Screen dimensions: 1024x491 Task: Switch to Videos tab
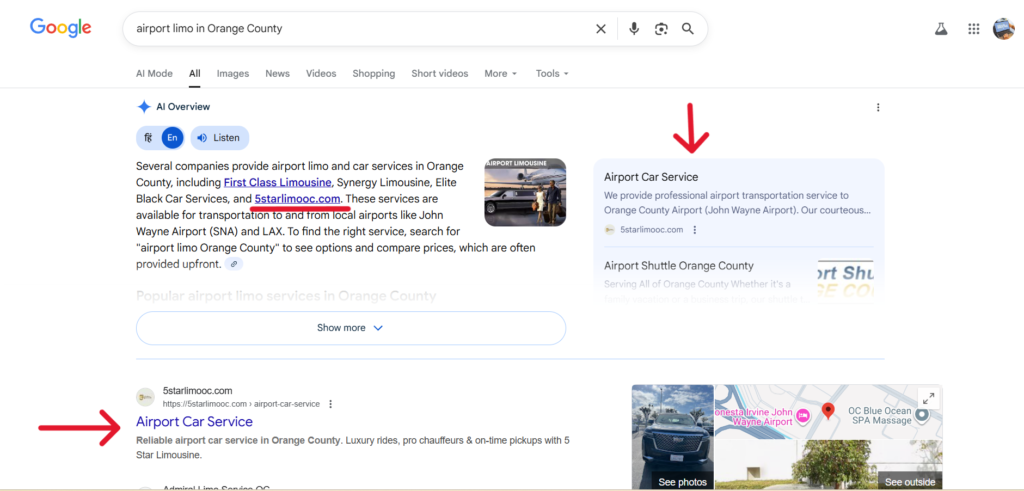pyautogui.click(x=321, y=74)
